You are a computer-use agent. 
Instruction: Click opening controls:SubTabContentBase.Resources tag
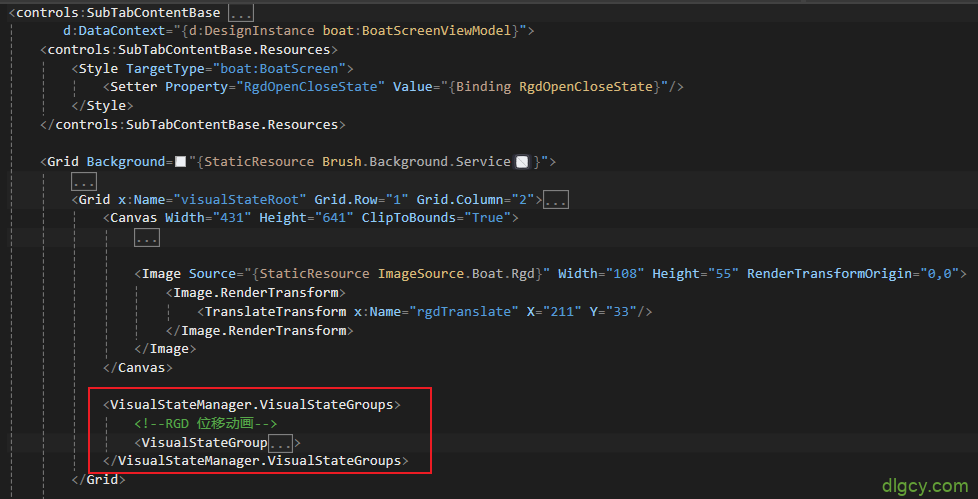click(x=189, y=49)
